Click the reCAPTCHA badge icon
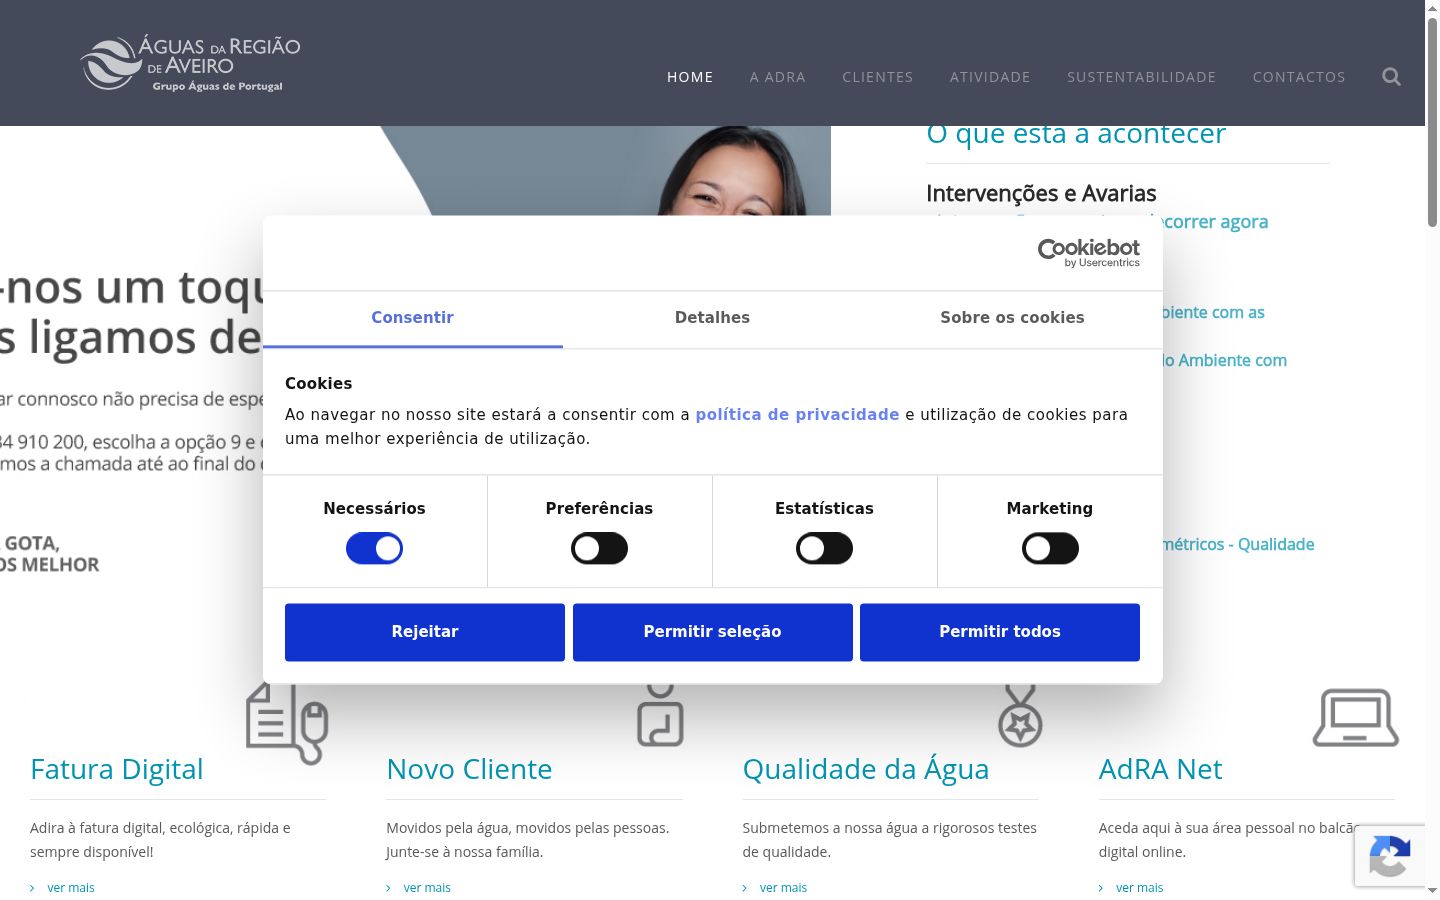The height and width of the screenshot is (900, 1440). (1389, 856)
